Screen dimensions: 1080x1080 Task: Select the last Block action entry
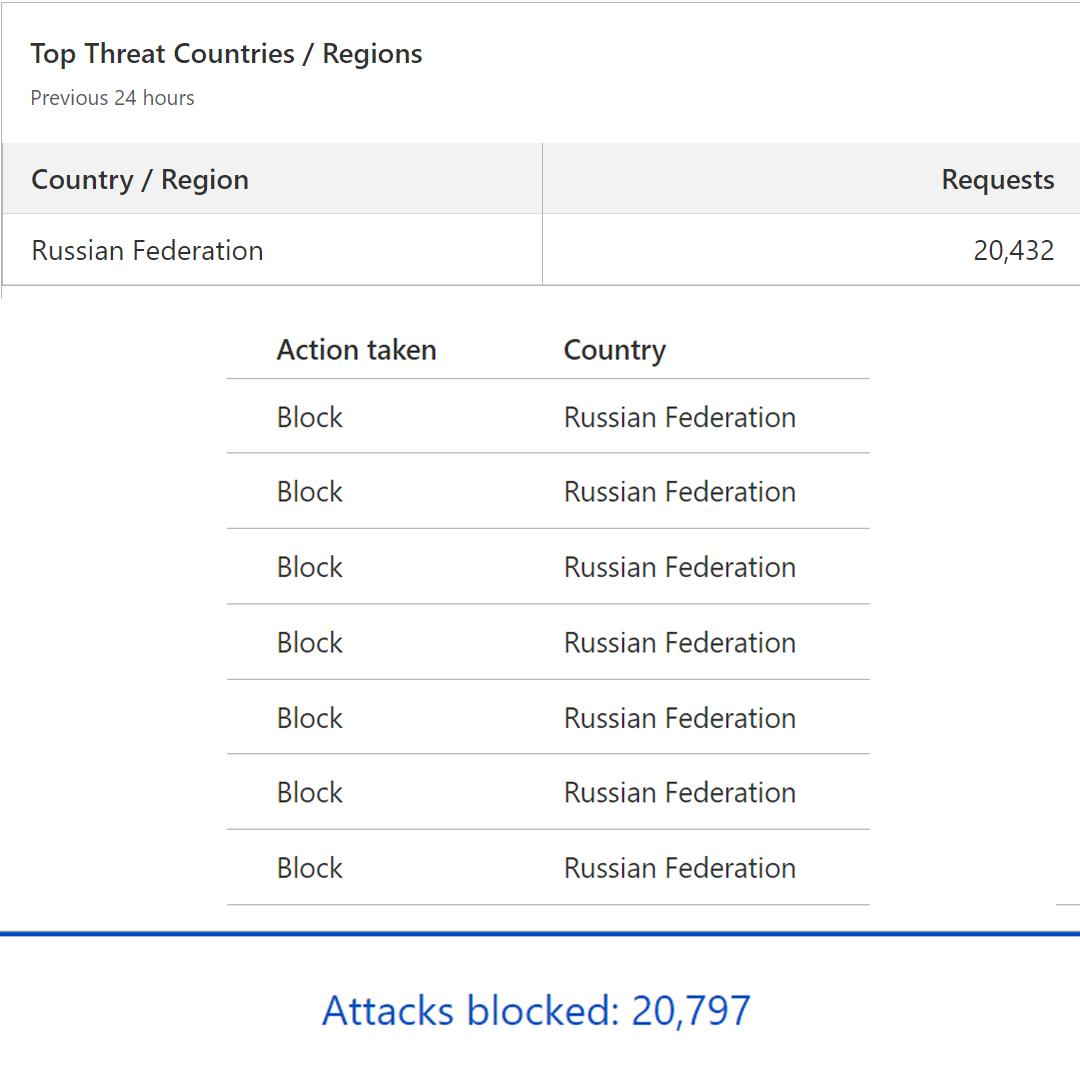tap(309, 868)
